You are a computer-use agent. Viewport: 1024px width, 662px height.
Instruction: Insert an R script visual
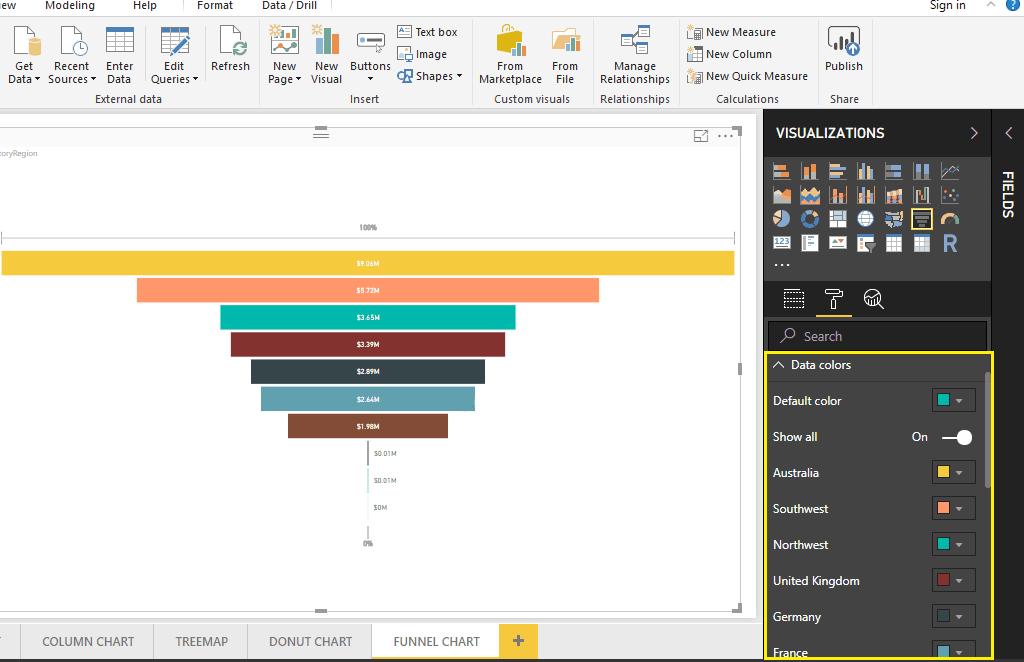(x=950, y=243)
